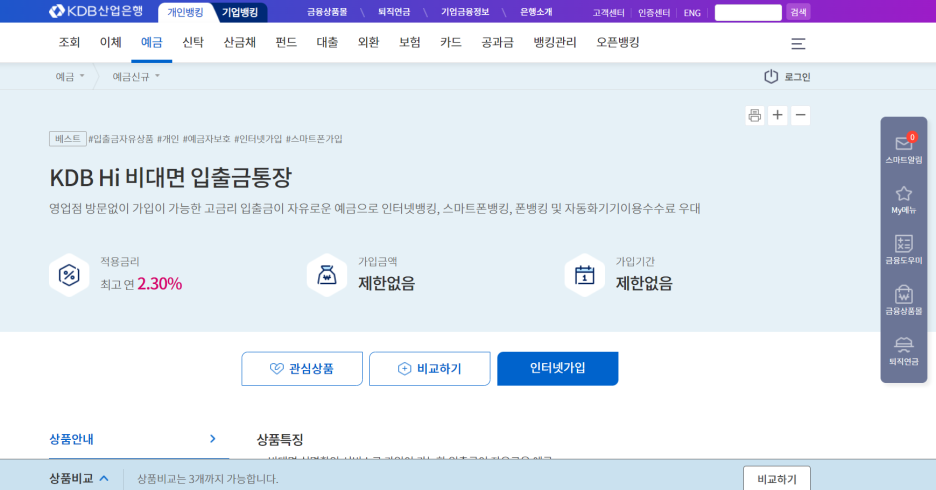Open the 신탁 menu
Image resolution: width=936 pixels, height=490 pixels.
click(x=193, y=42)
